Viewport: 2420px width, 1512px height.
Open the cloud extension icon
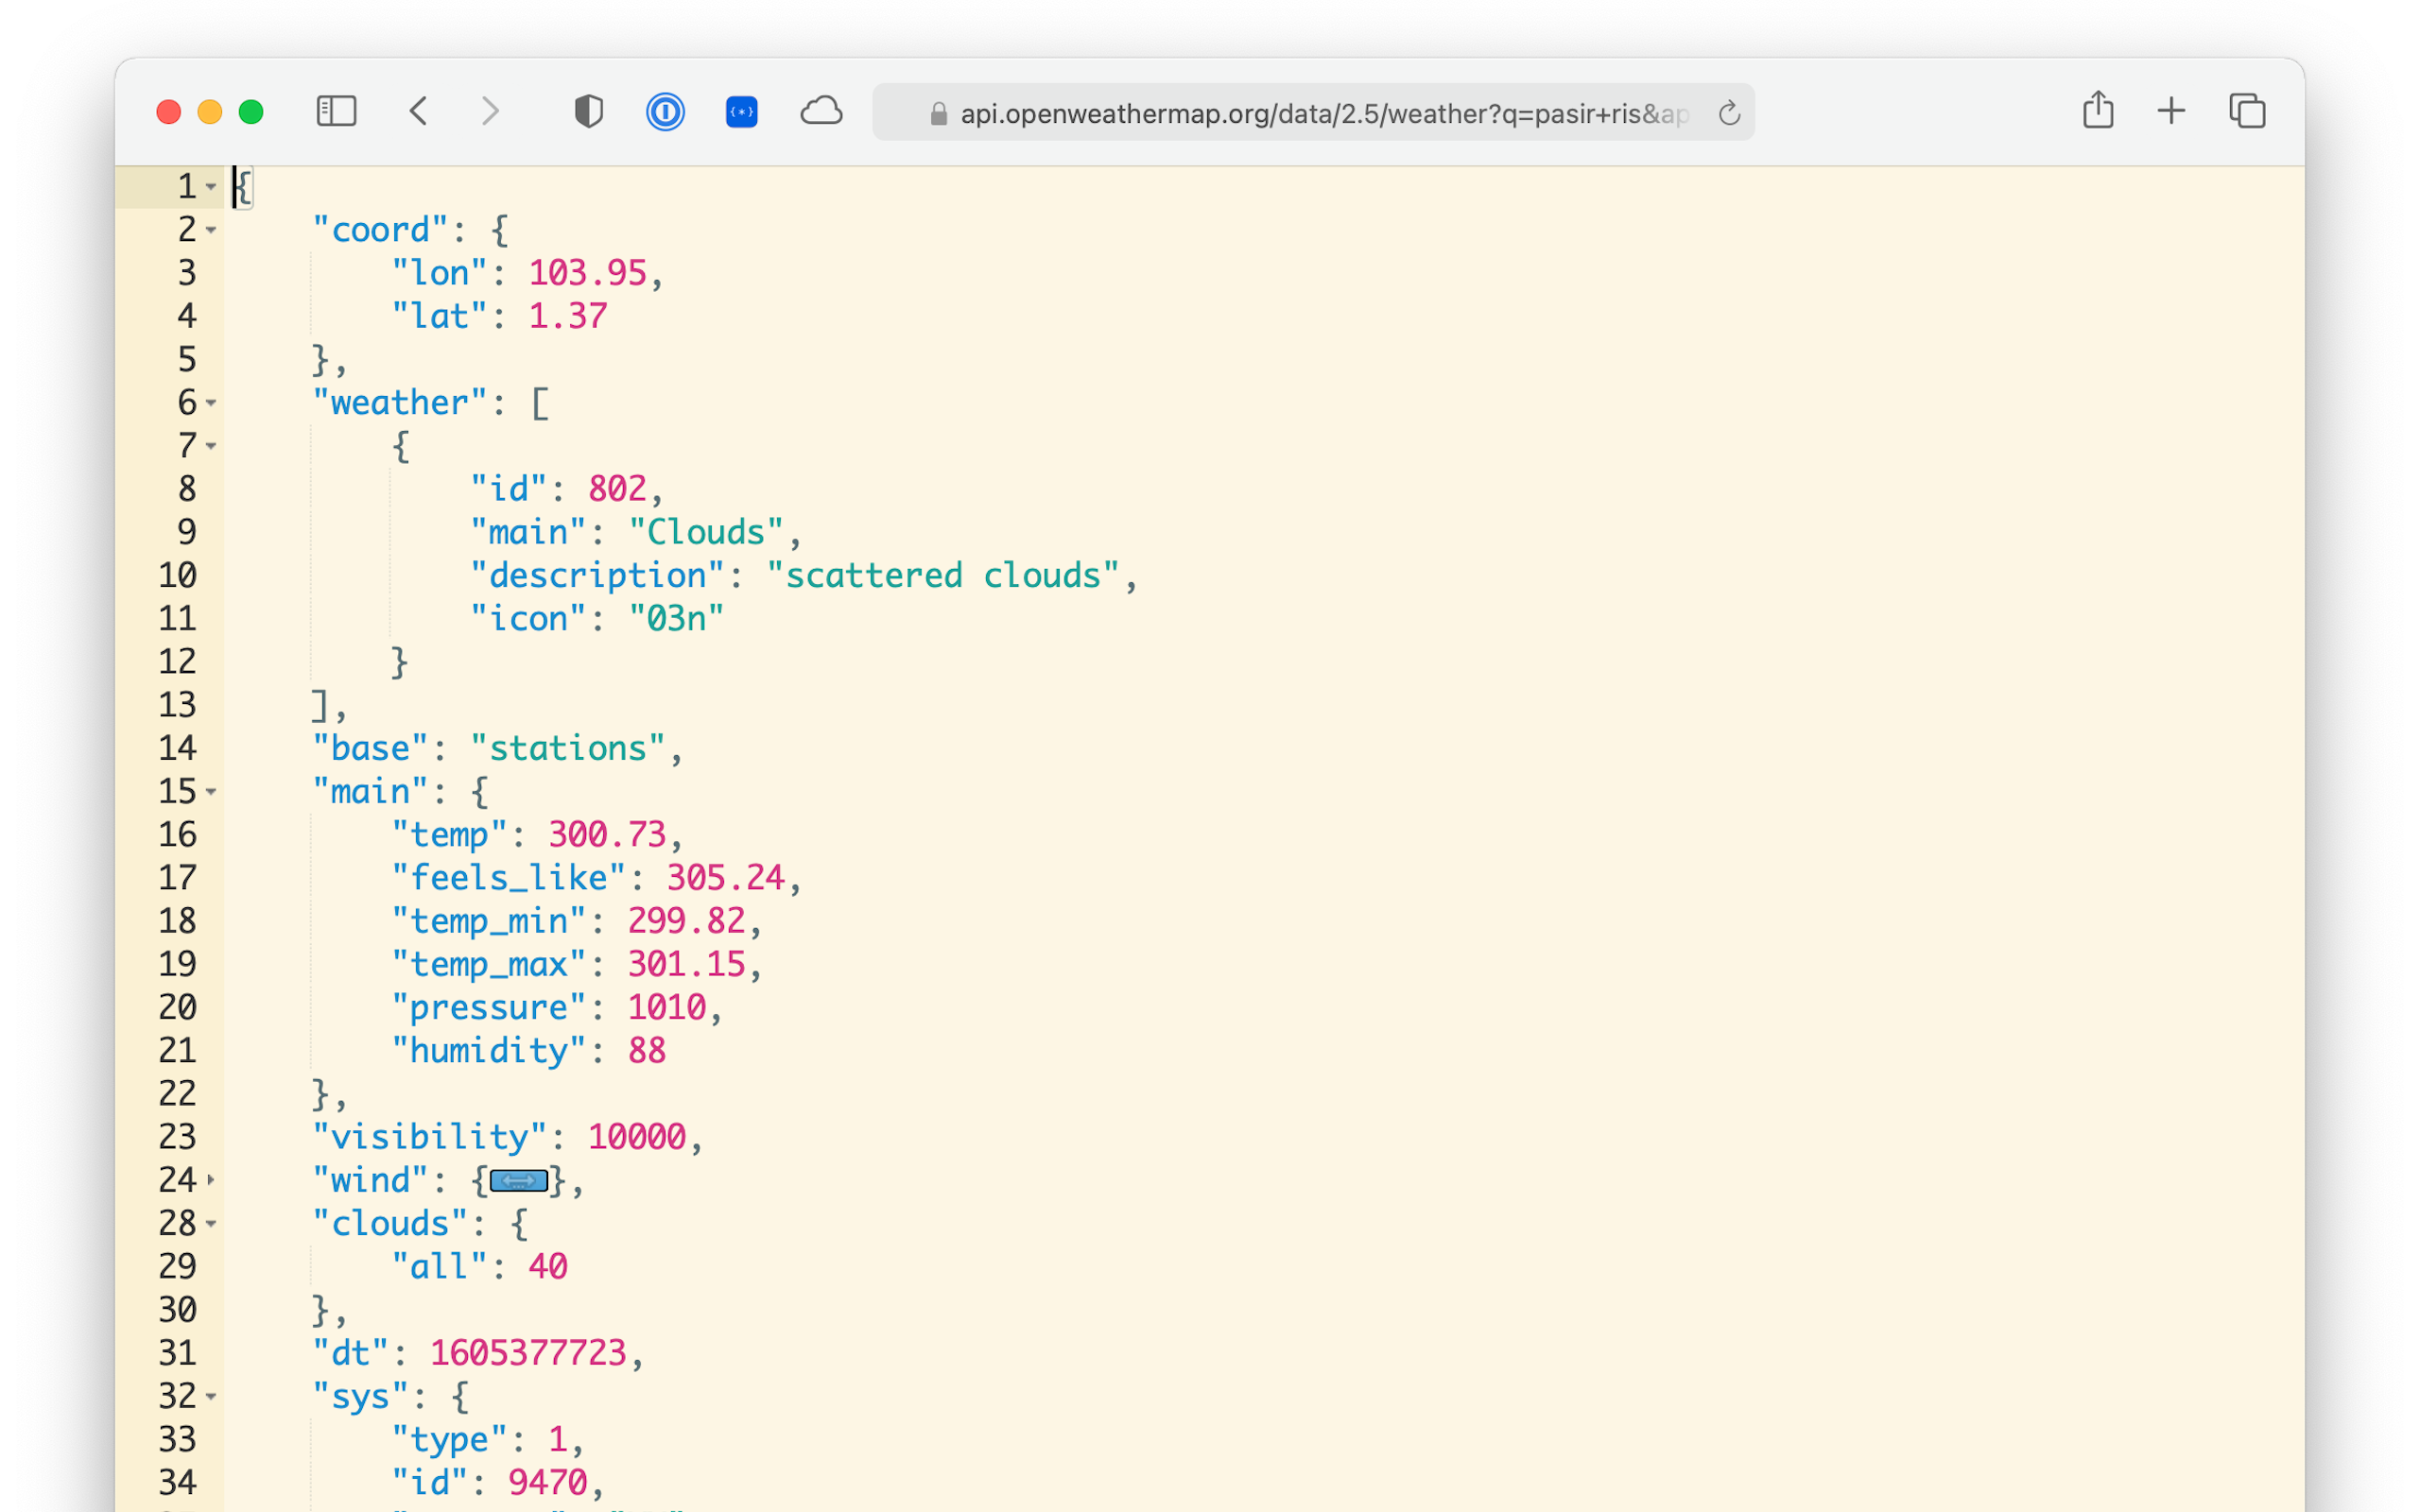pyautogui.click(x=821, y=111)
